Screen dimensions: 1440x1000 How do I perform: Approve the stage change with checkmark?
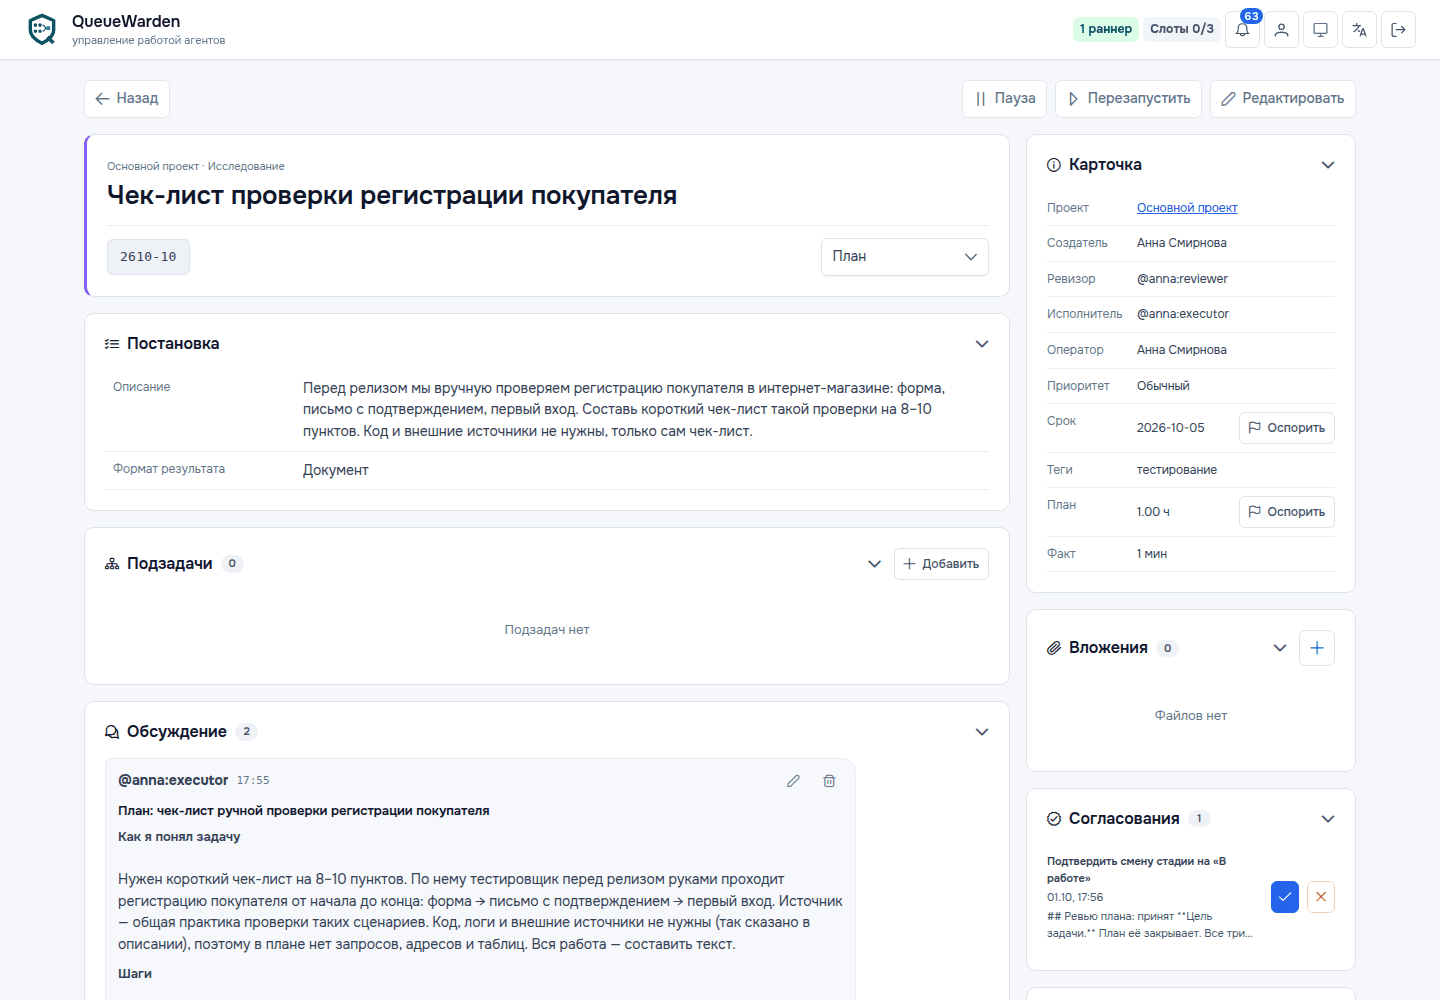[x=1285, y=897]
